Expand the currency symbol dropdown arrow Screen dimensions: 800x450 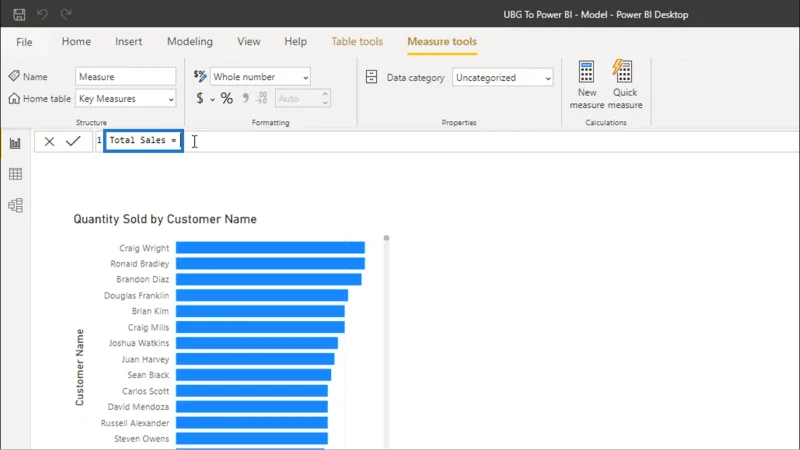pos(212,99)
